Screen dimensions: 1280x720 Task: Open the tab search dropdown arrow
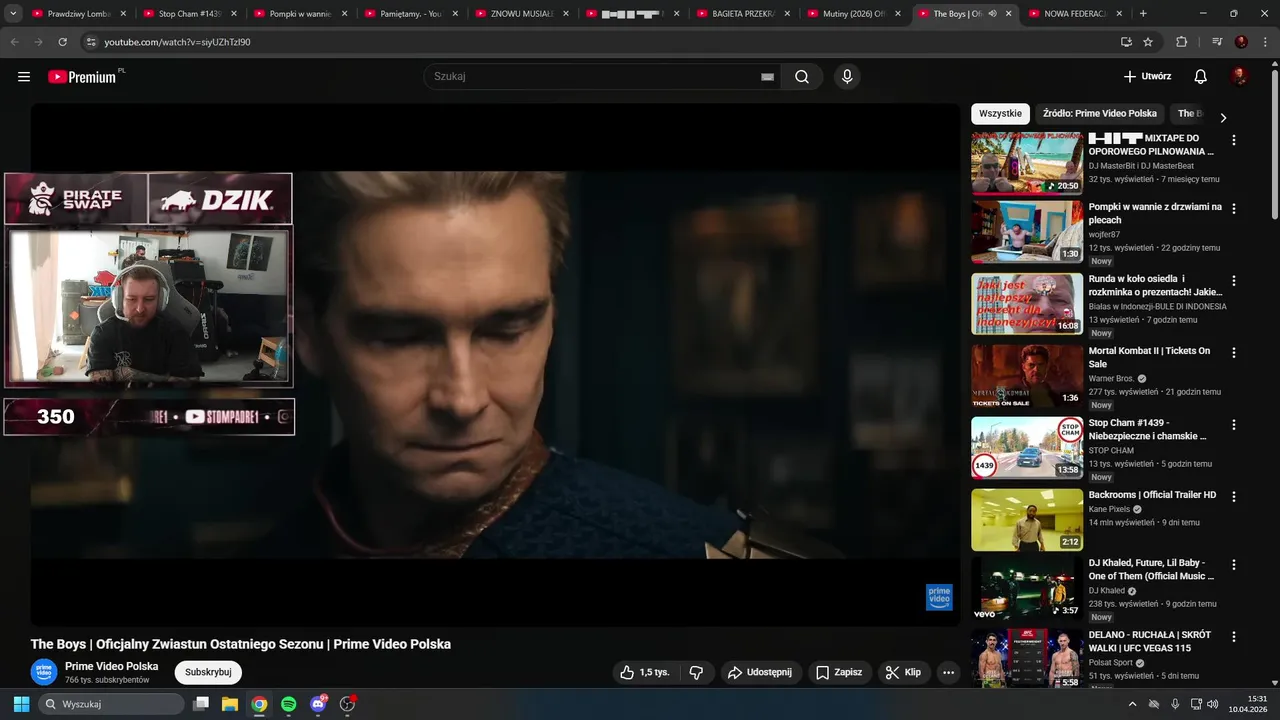(13, 14)
